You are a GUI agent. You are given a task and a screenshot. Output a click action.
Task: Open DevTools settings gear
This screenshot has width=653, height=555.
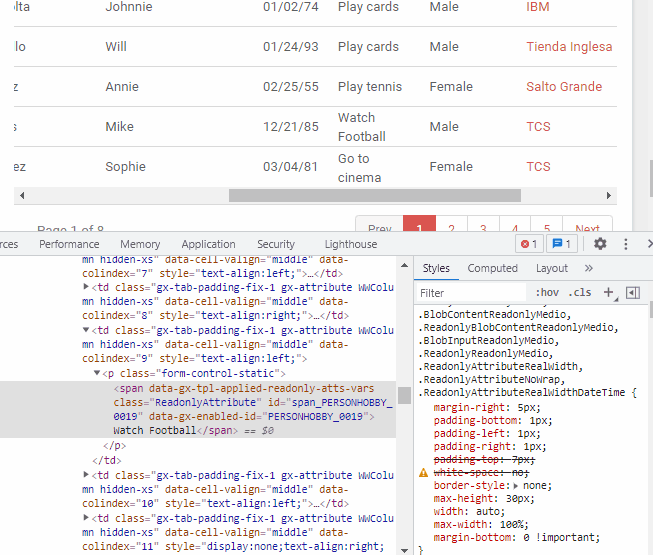[600, 244]
